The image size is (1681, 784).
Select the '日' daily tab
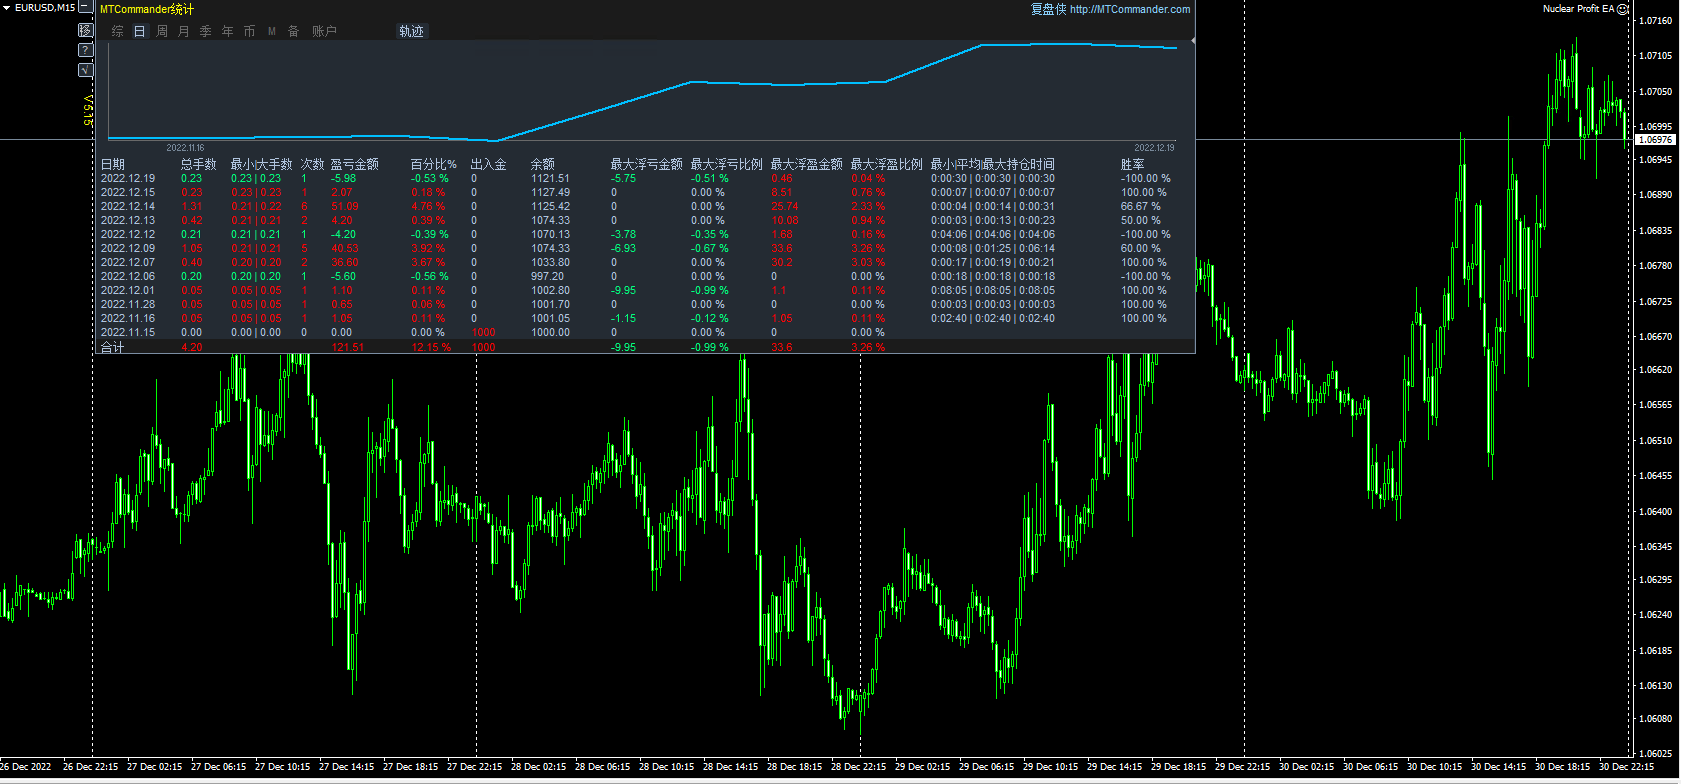click(x=140, y=32)
